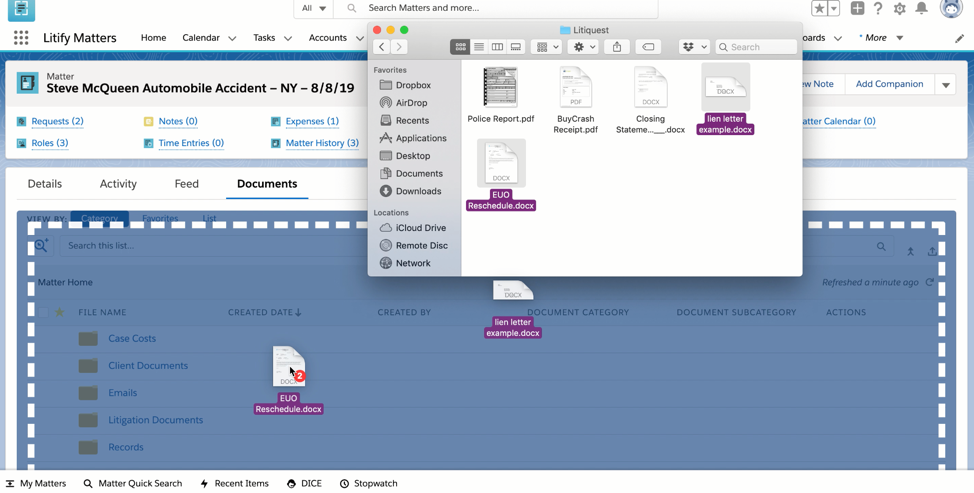Select Documents in Finder sidebar
The image size is (974, 493).
[419, 173]
